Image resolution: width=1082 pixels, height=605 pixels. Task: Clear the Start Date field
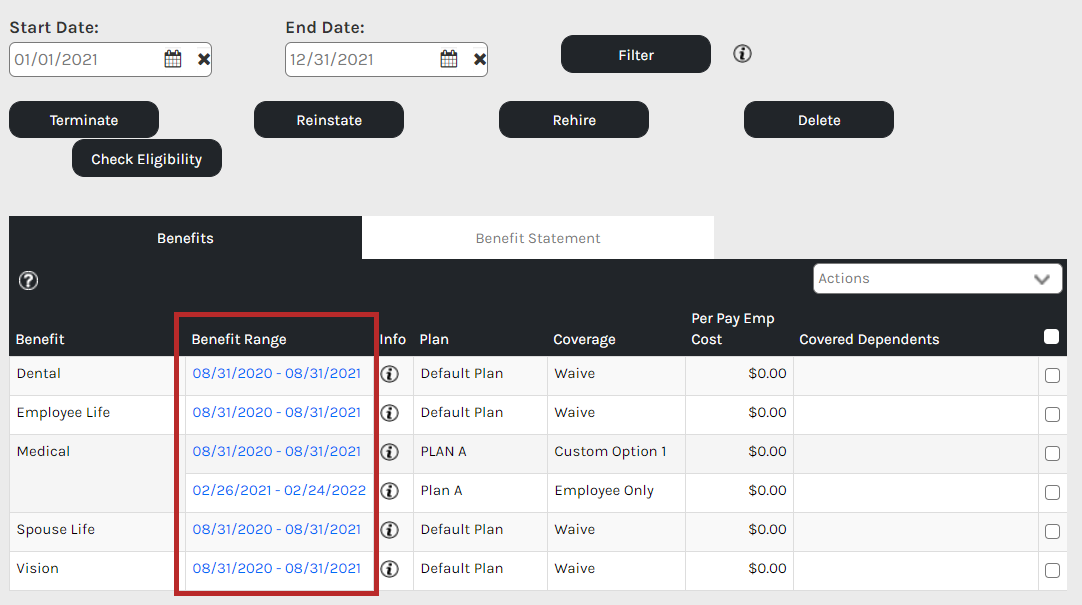point(204,59)
